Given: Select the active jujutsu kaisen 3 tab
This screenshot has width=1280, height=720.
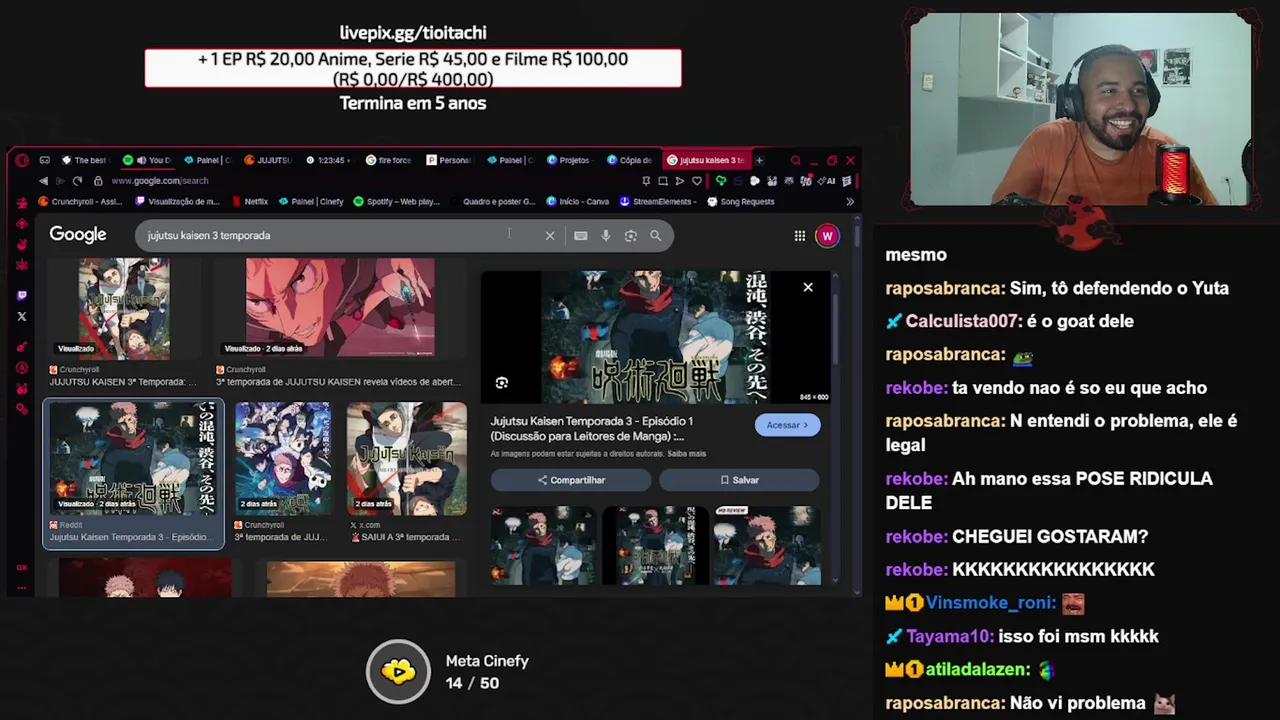Looking at the screenshot, I should click(x=706, y=160).
